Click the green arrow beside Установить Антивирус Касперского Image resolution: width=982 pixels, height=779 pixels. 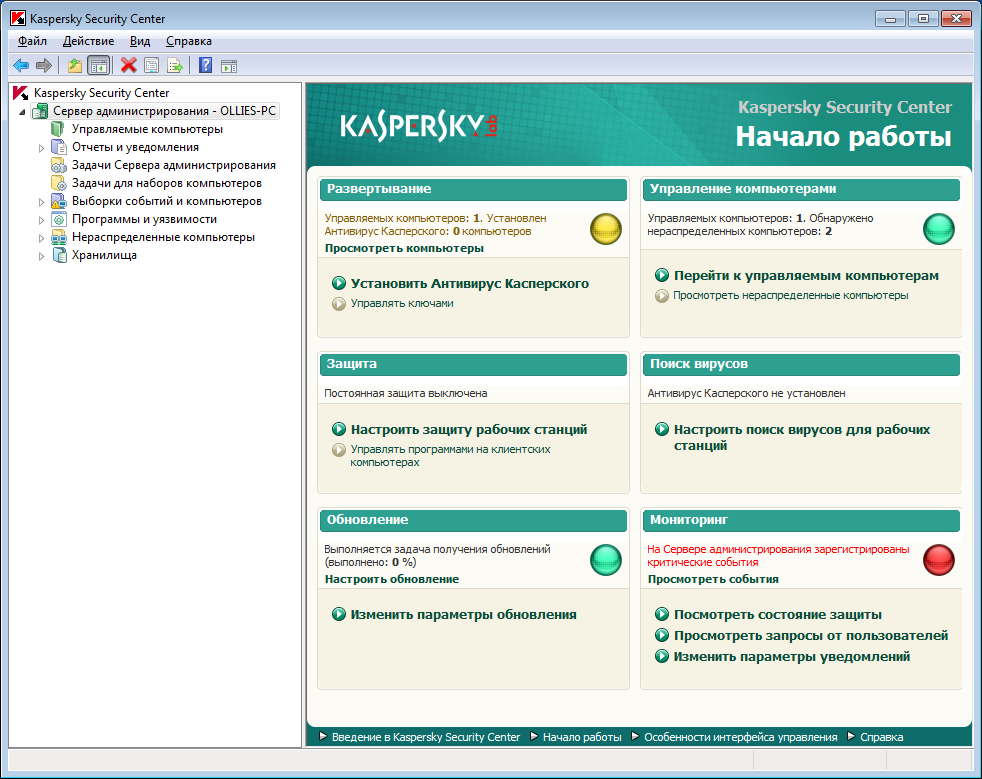[x=339, y=283]
